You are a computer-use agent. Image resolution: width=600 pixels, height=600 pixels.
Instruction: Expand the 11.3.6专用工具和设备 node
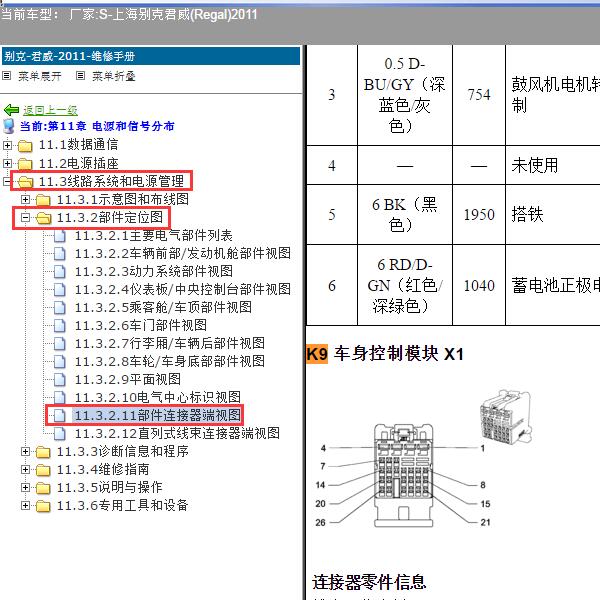(25, 505)
